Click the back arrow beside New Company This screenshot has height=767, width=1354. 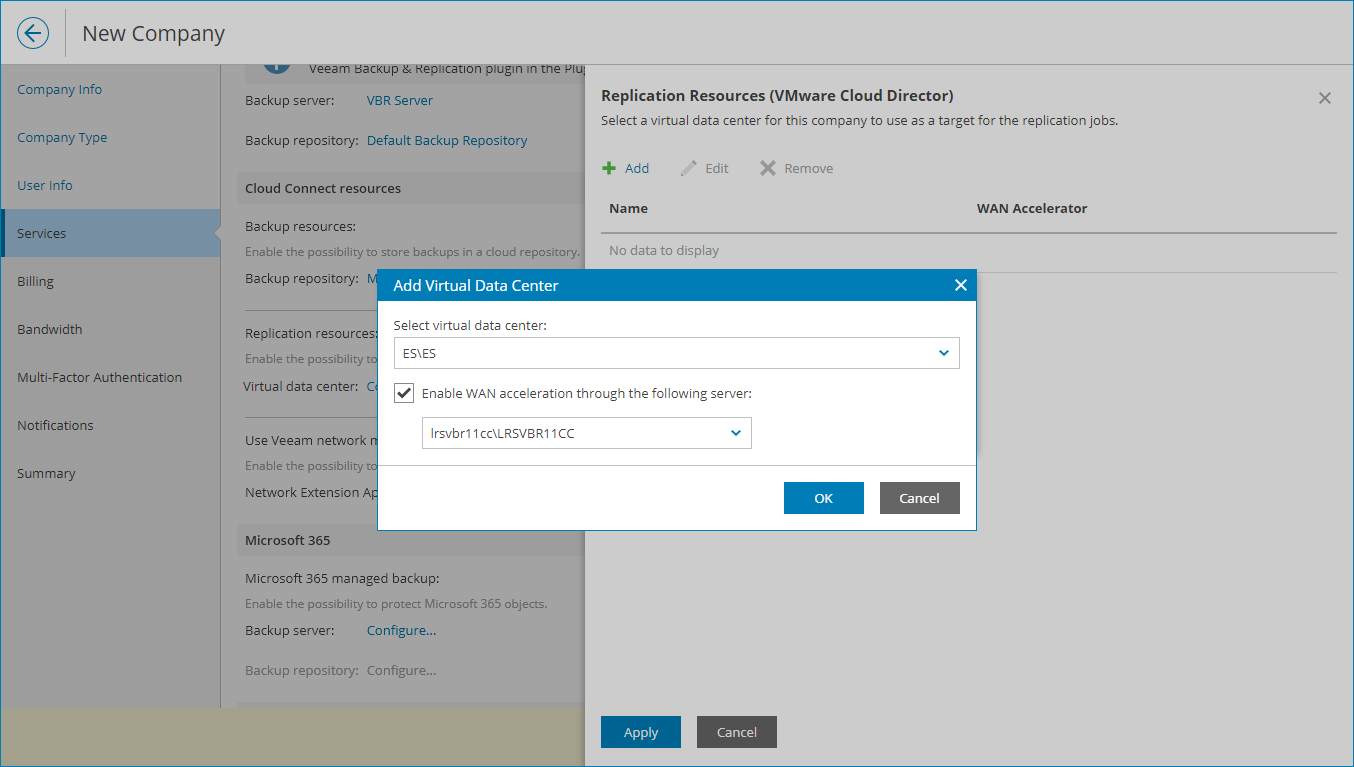point(32,33)
